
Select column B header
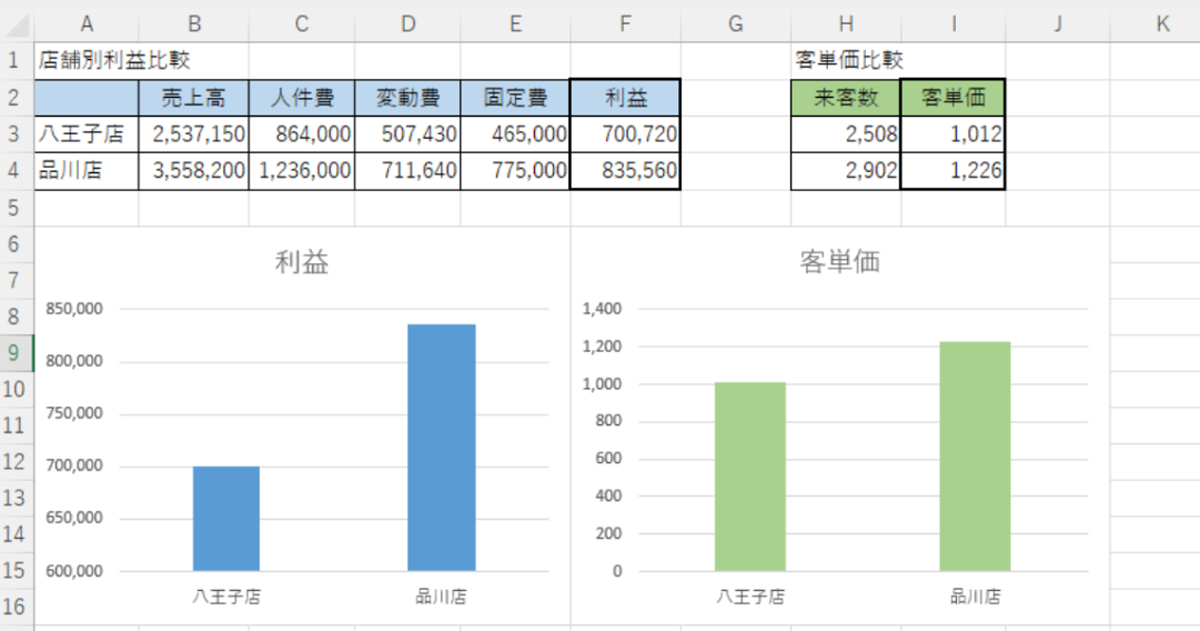tap(194, 23)
